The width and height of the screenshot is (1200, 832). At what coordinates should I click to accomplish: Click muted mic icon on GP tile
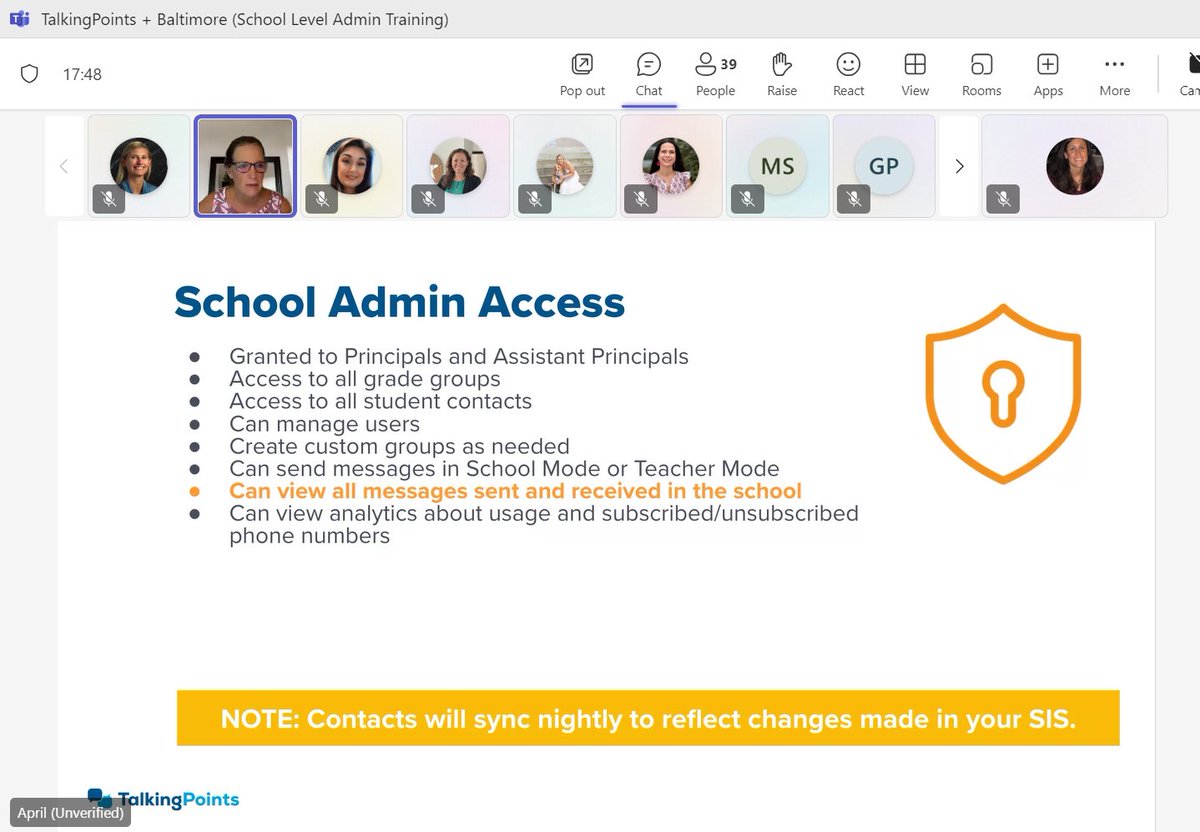click(x=853, y=199)
